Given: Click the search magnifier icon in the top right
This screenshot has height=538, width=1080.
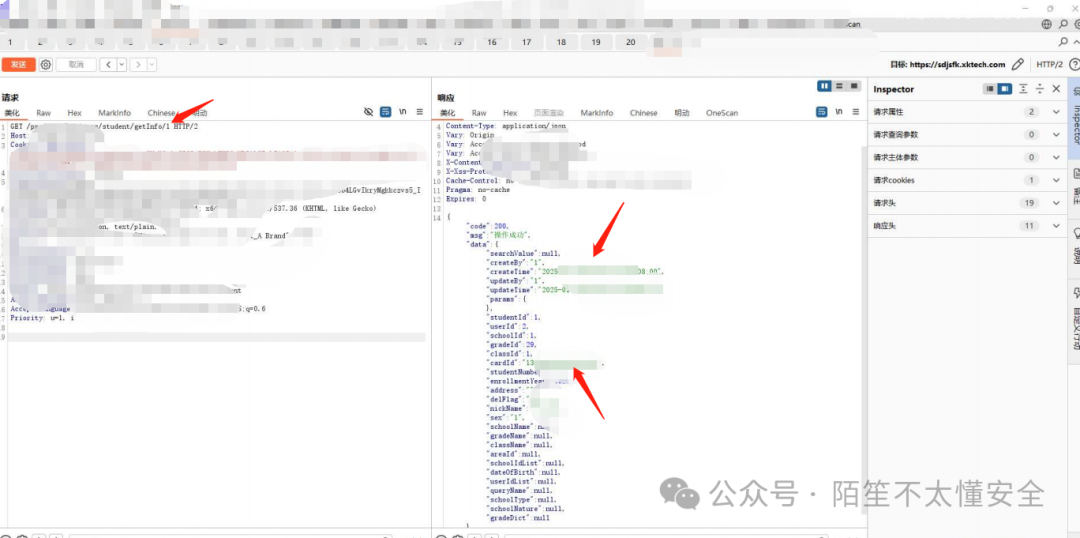Looking at the screenshot, I should [x=1063, y=42].
